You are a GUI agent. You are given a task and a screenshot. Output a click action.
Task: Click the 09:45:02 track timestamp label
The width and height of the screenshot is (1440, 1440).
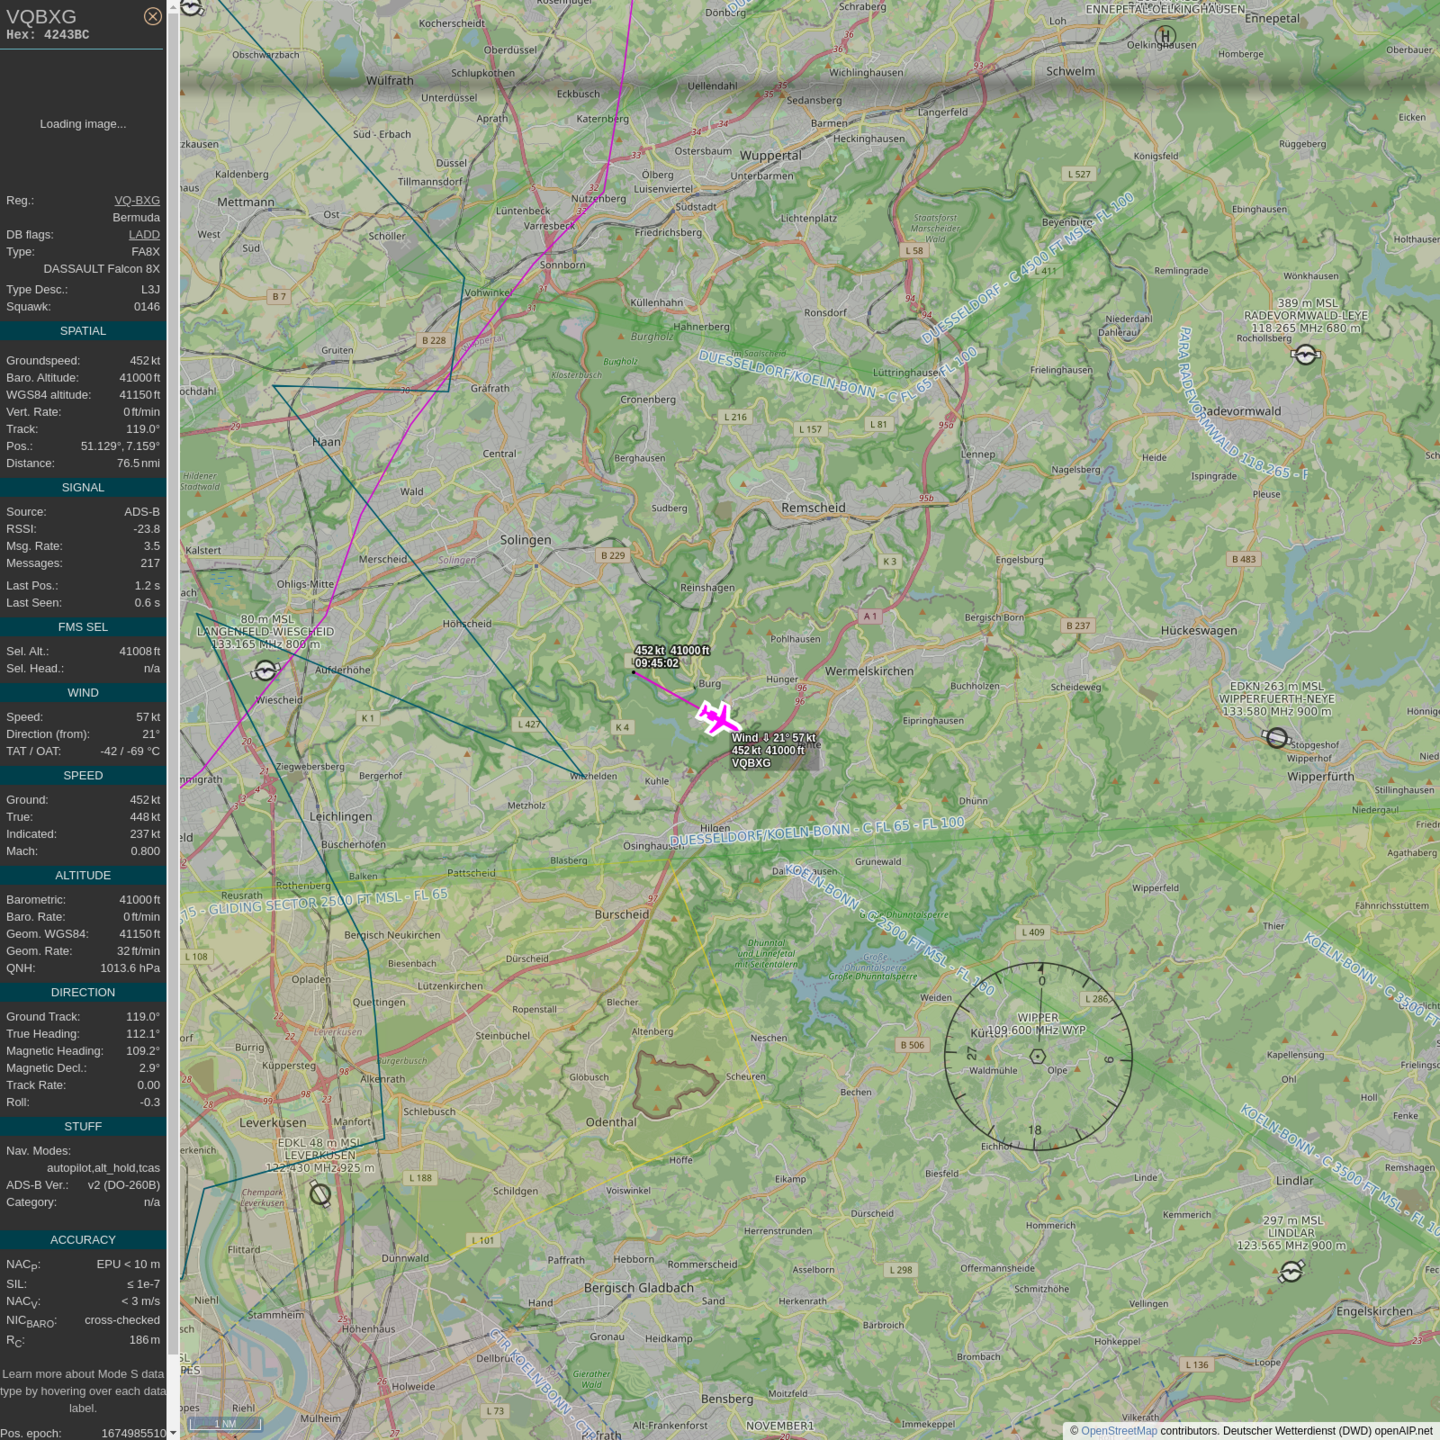point(656,663)
